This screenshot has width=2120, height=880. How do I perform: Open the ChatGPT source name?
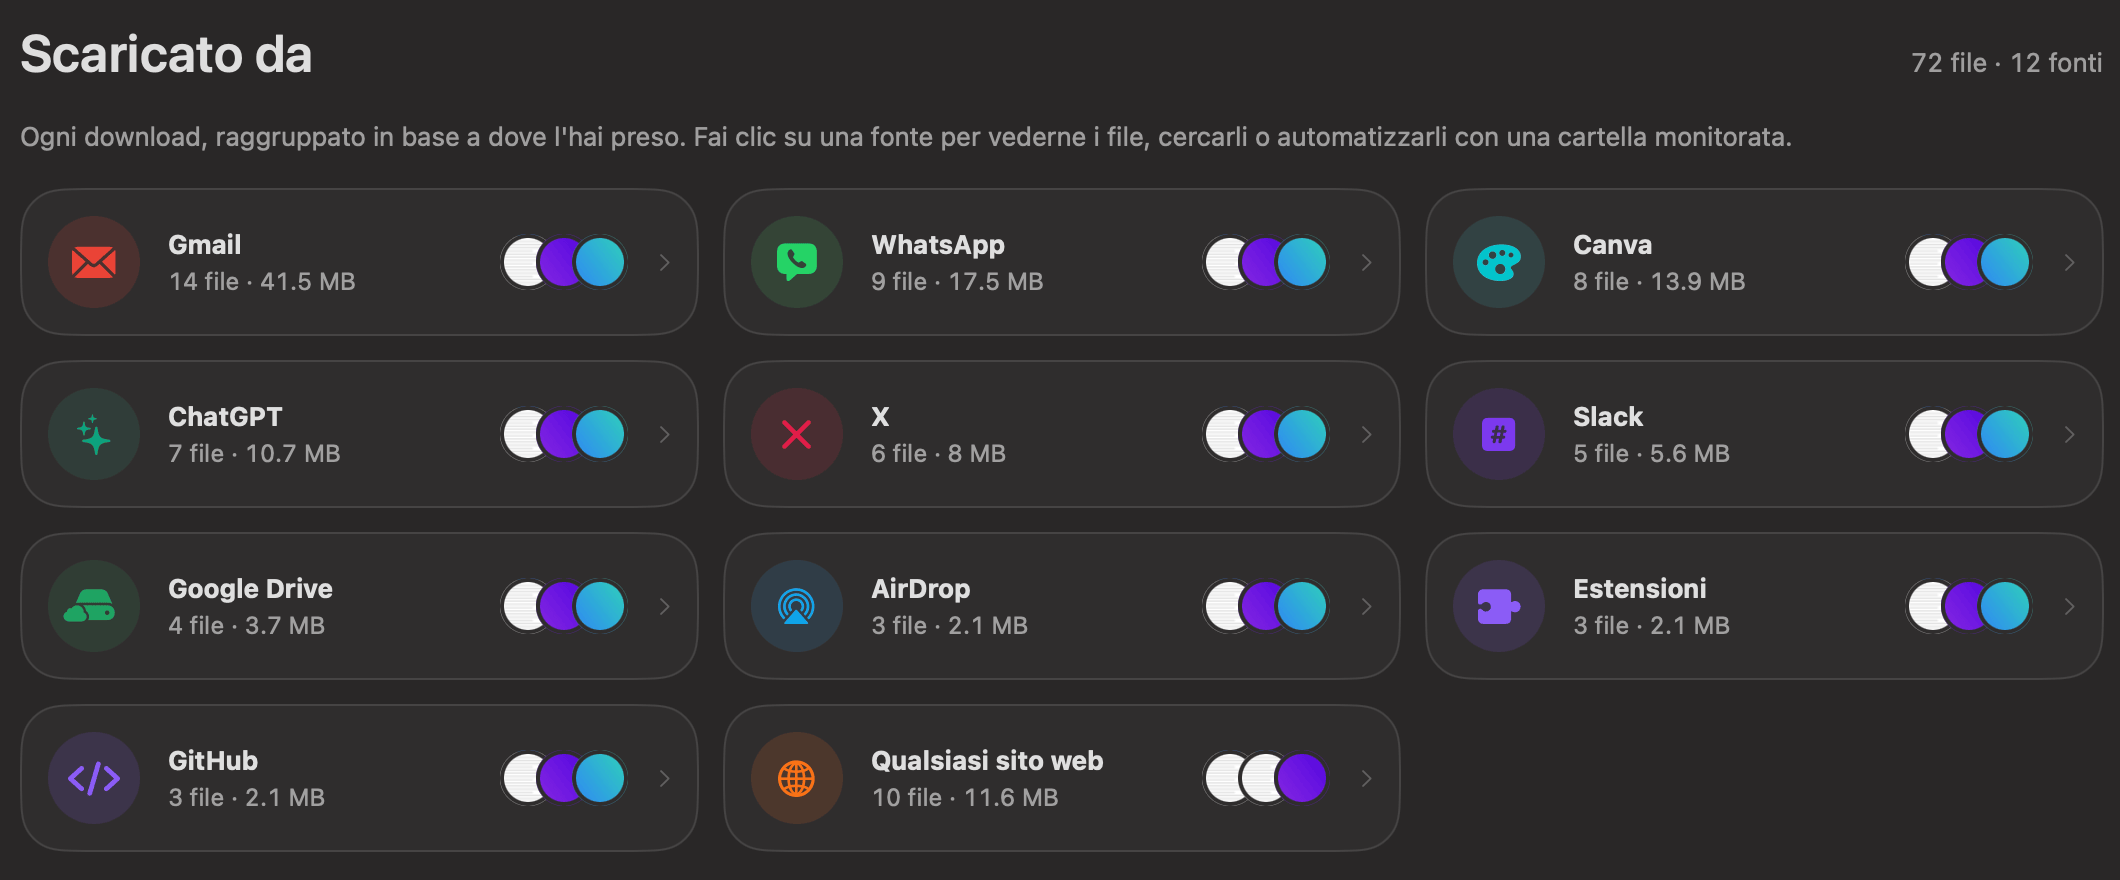pos(225,417)
